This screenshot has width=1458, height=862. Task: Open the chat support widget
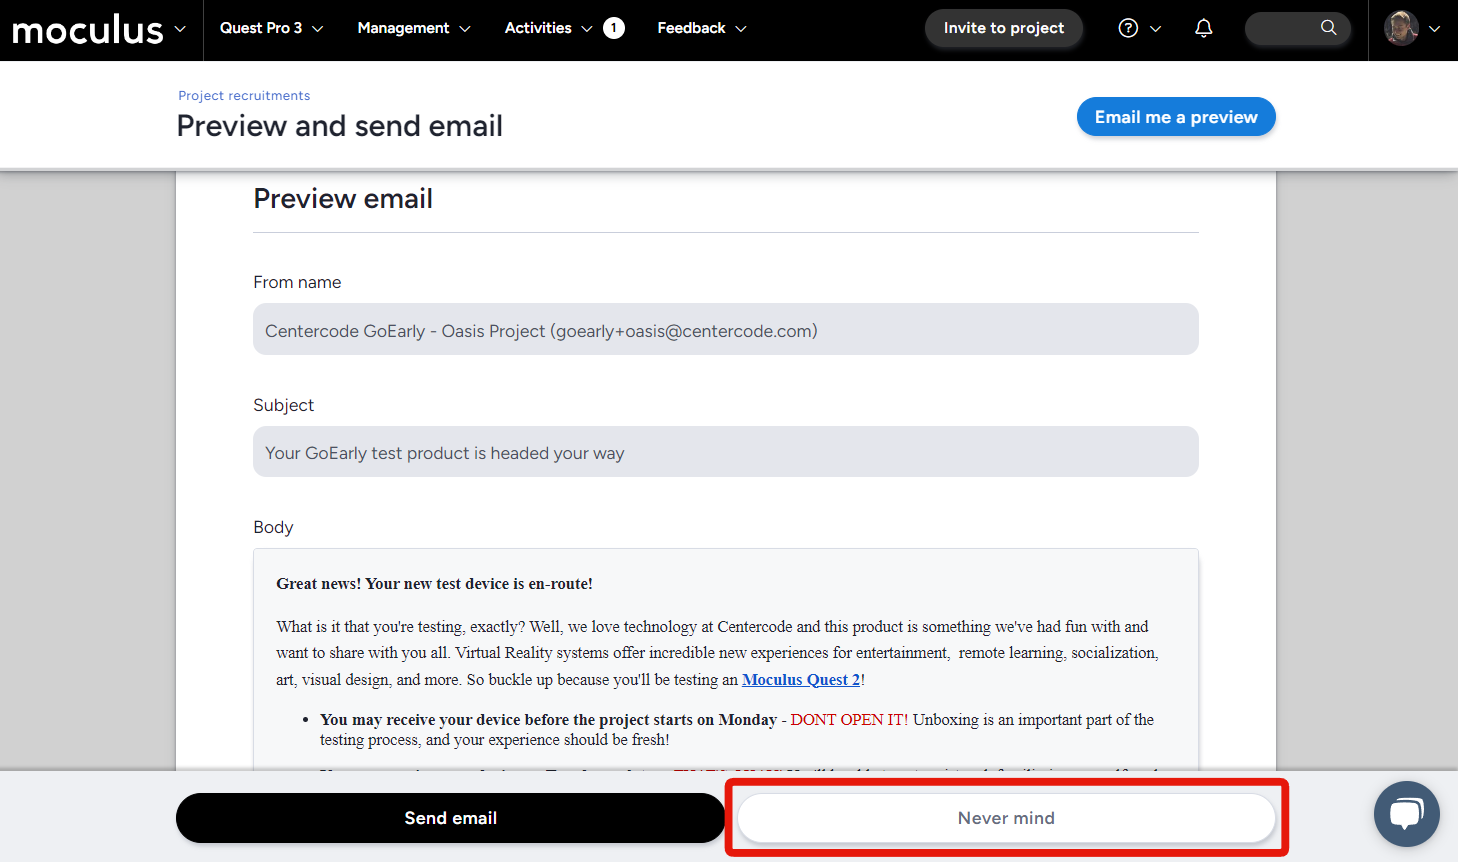pyautogui.click(x=1406, y=814)
